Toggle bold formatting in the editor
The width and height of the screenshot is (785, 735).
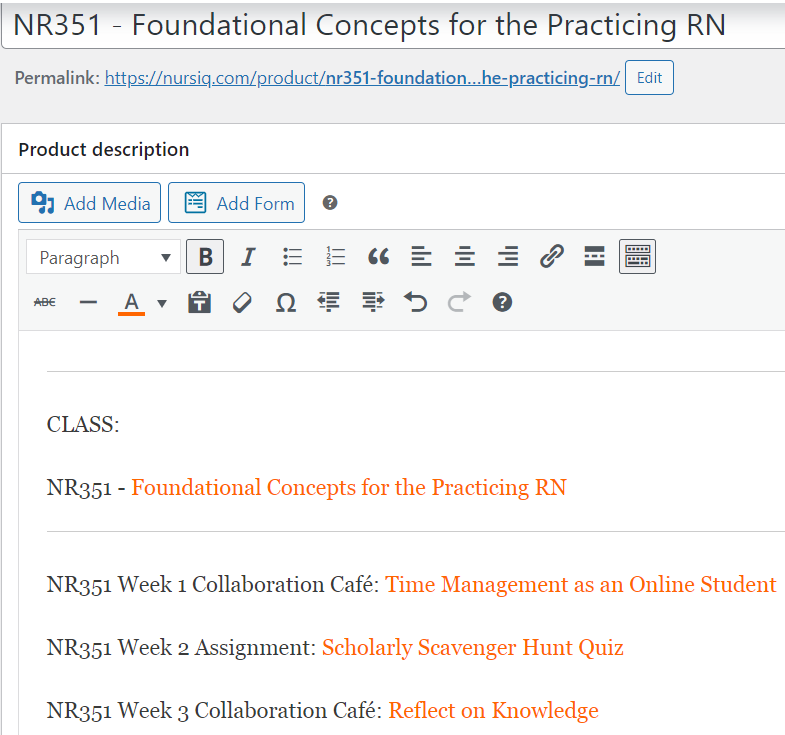[205, 258]
